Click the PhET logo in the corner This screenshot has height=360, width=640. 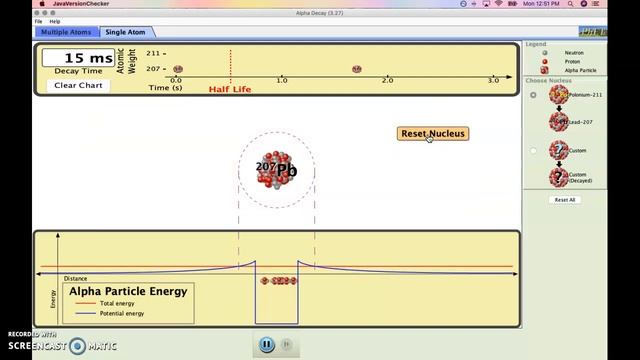pyautogui.click(x=593, y=32)
